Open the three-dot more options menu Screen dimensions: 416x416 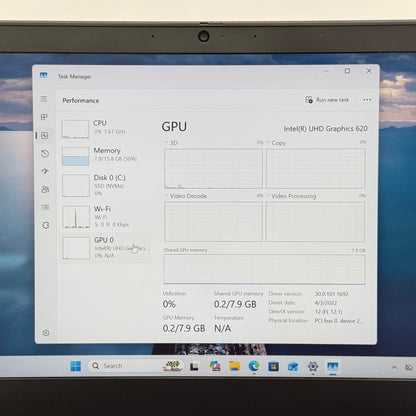367,100
